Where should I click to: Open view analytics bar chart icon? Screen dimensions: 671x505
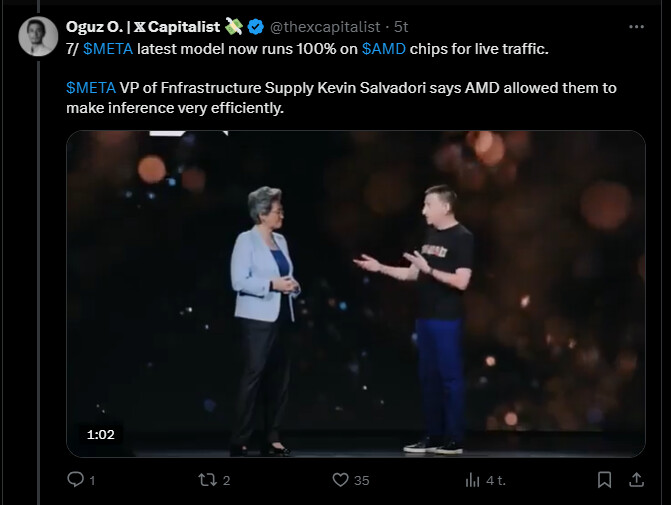473,480
